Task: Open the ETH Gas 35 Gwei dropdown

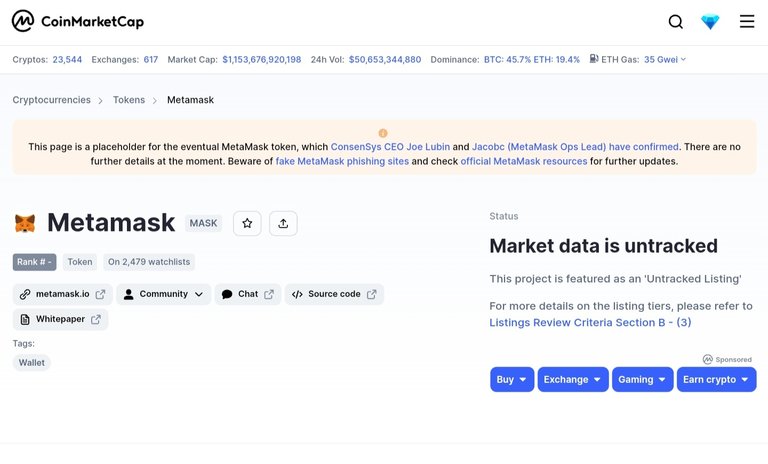Action: pos(665,60)
